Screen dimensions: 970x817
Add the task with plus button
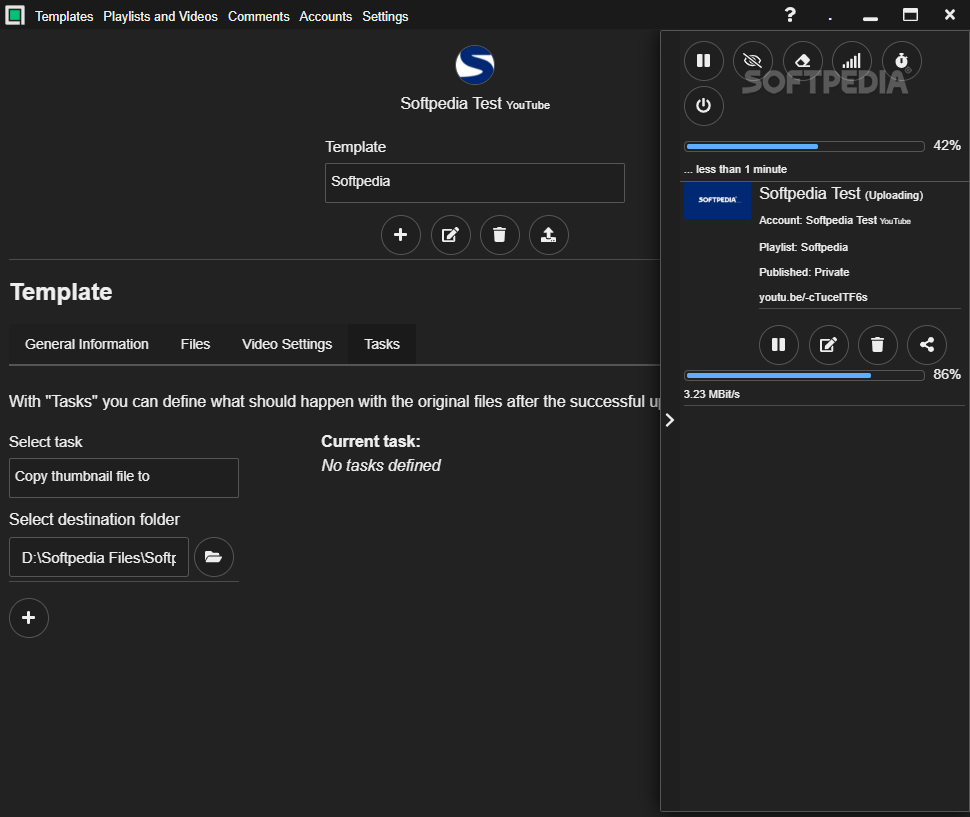point(29,618)
